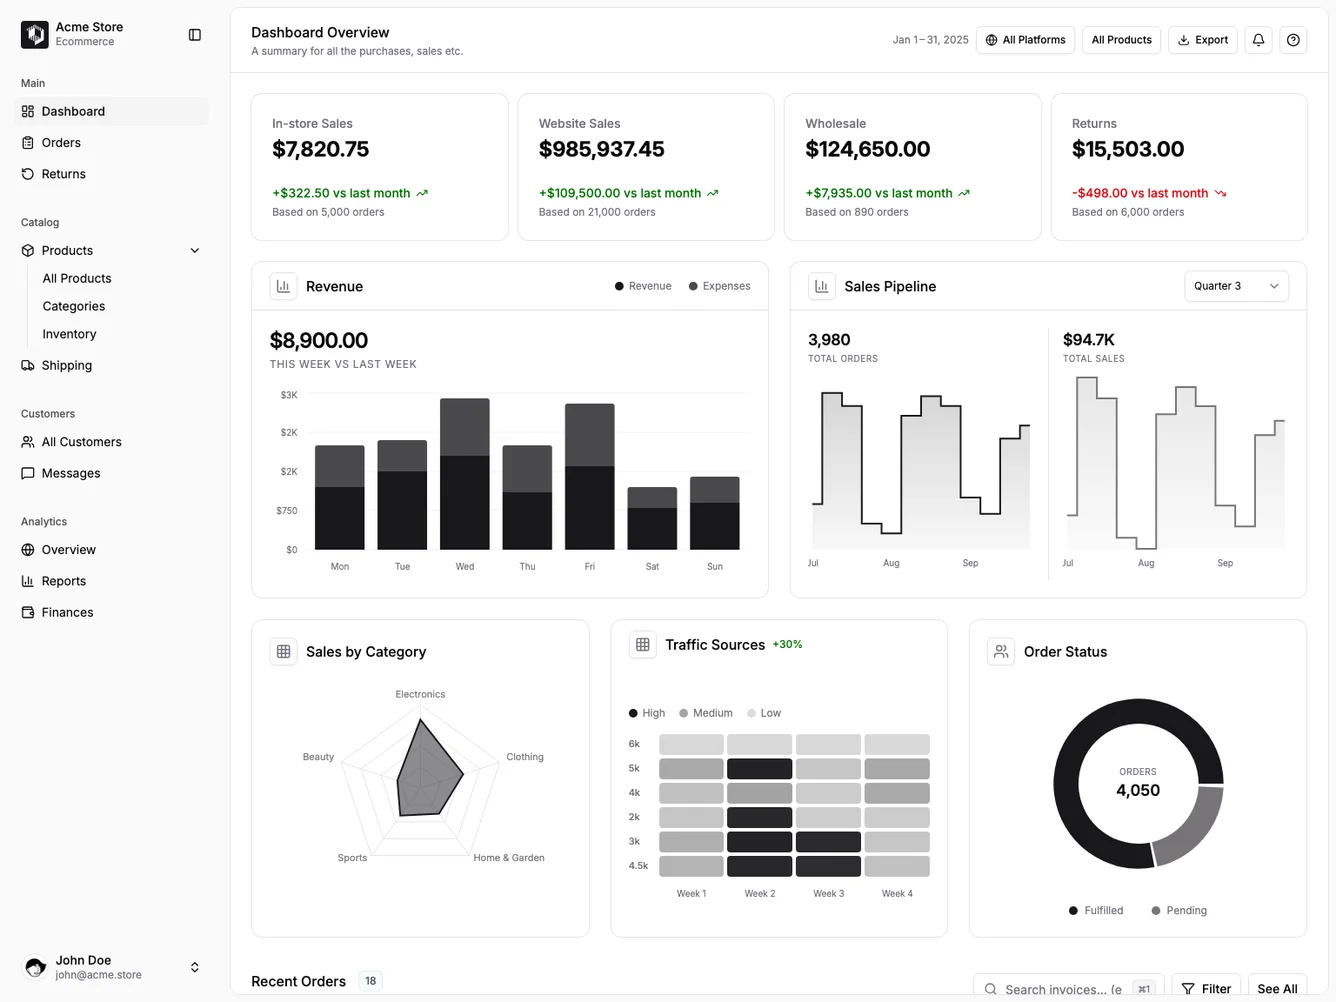Image resolution: width=1336 pixels, height=1002 pixels.
Task: Toggle the Pending legend in Order Status
Action: click(1179, 910)
